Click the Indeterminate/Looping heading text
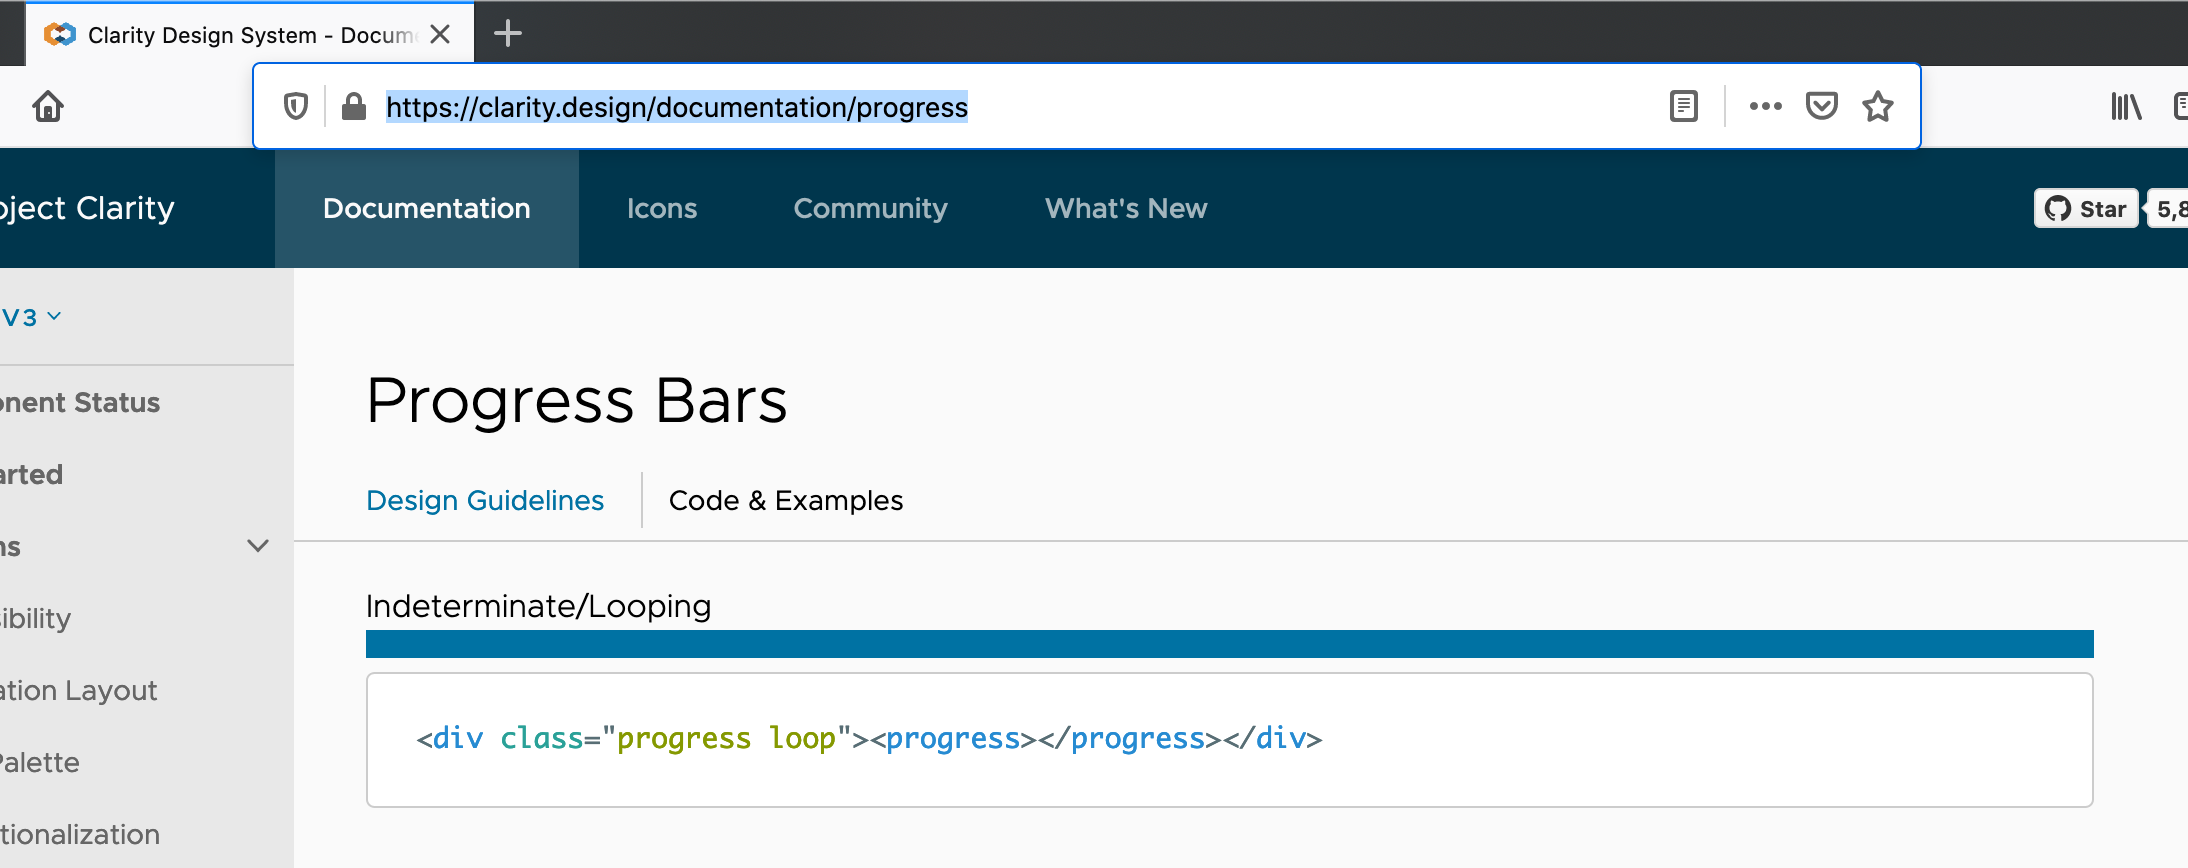Viewport: 2188px width, 868px height. click(539, 606)
